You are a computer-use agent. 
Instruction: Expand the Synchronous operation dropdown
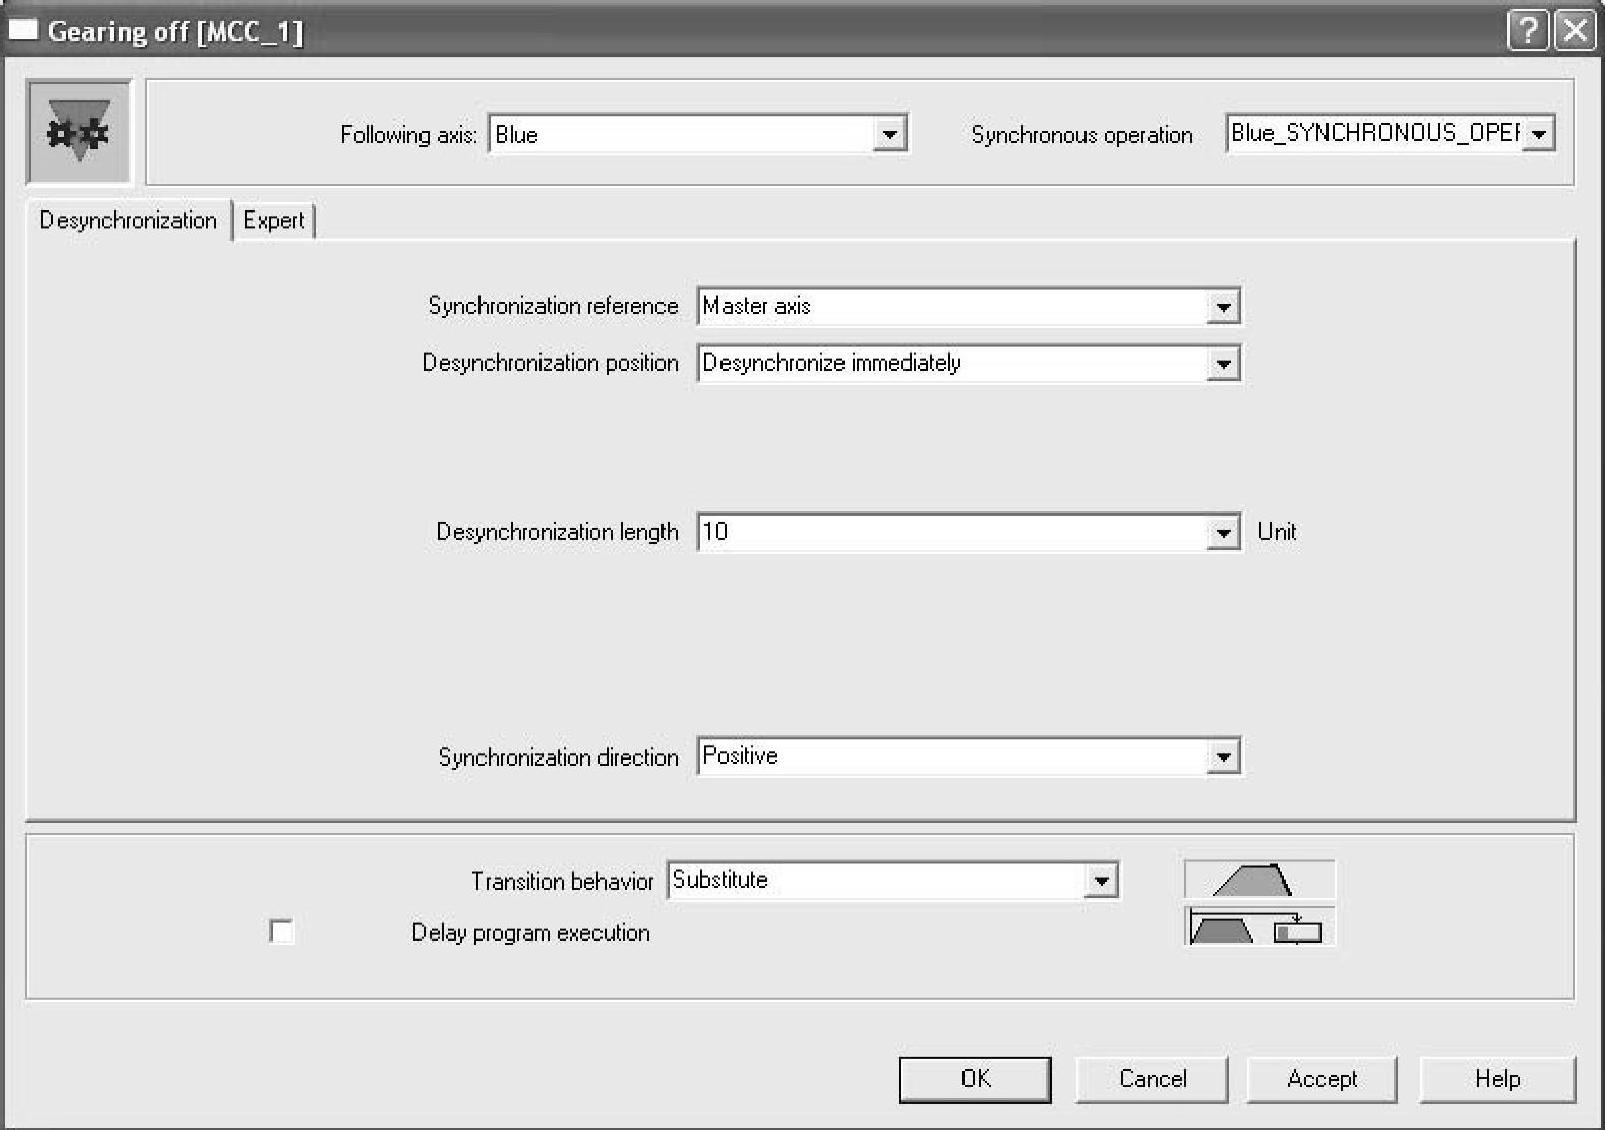click(x=1539, y=134)
